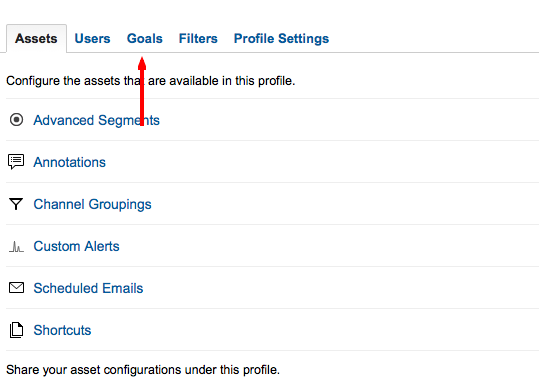Click the Scheduled Emails envelope icon
This screenshot has width=539, height=378.
16,288
